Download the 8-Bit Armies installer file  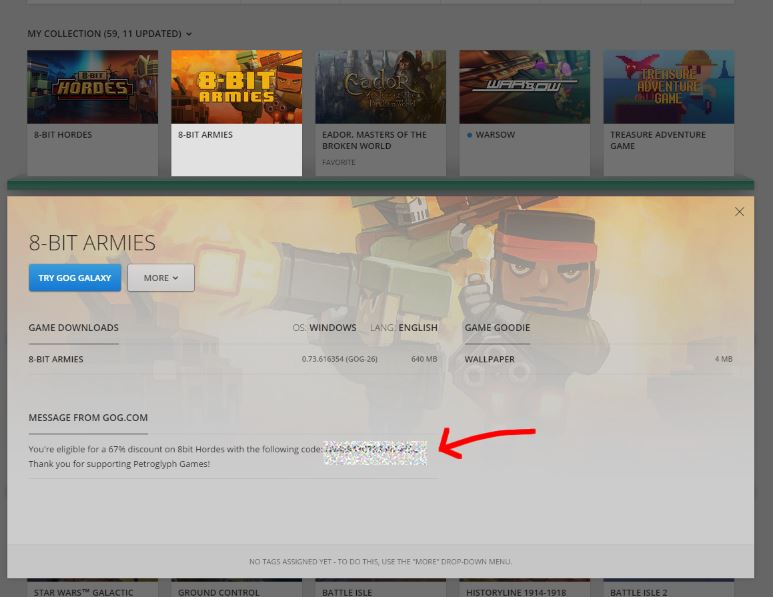(233, 359)
